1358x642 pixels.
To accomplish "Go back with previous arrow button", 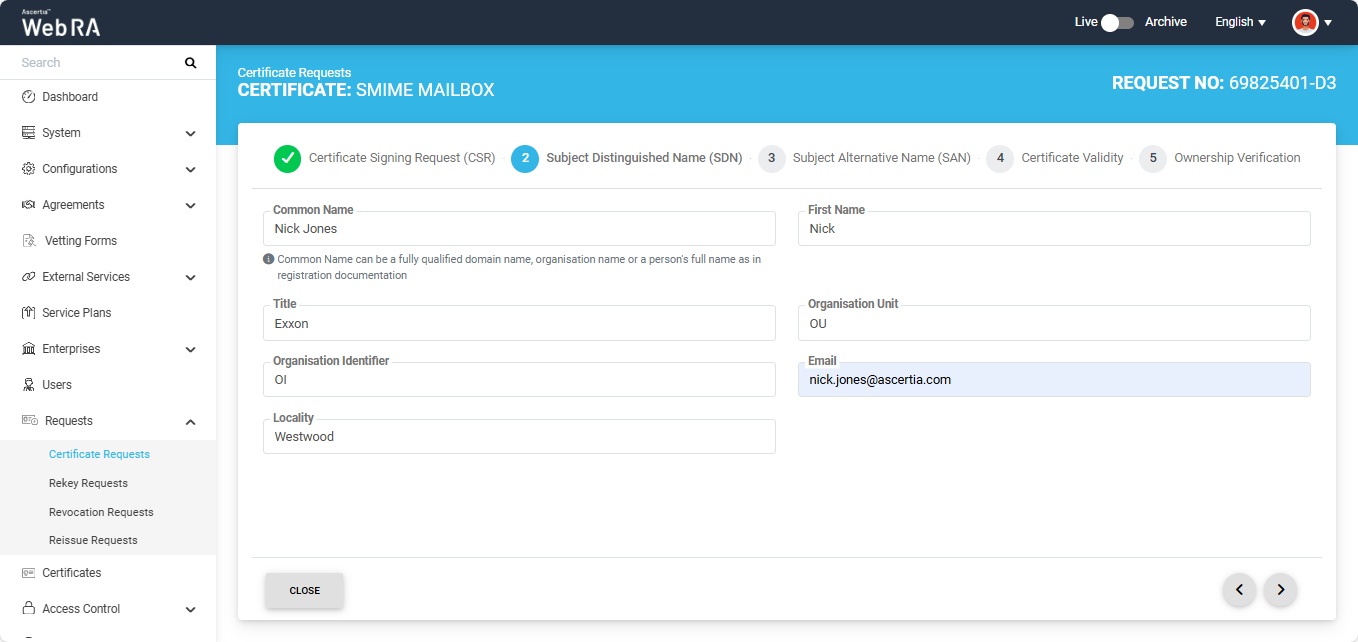I will pos(1239,590).
